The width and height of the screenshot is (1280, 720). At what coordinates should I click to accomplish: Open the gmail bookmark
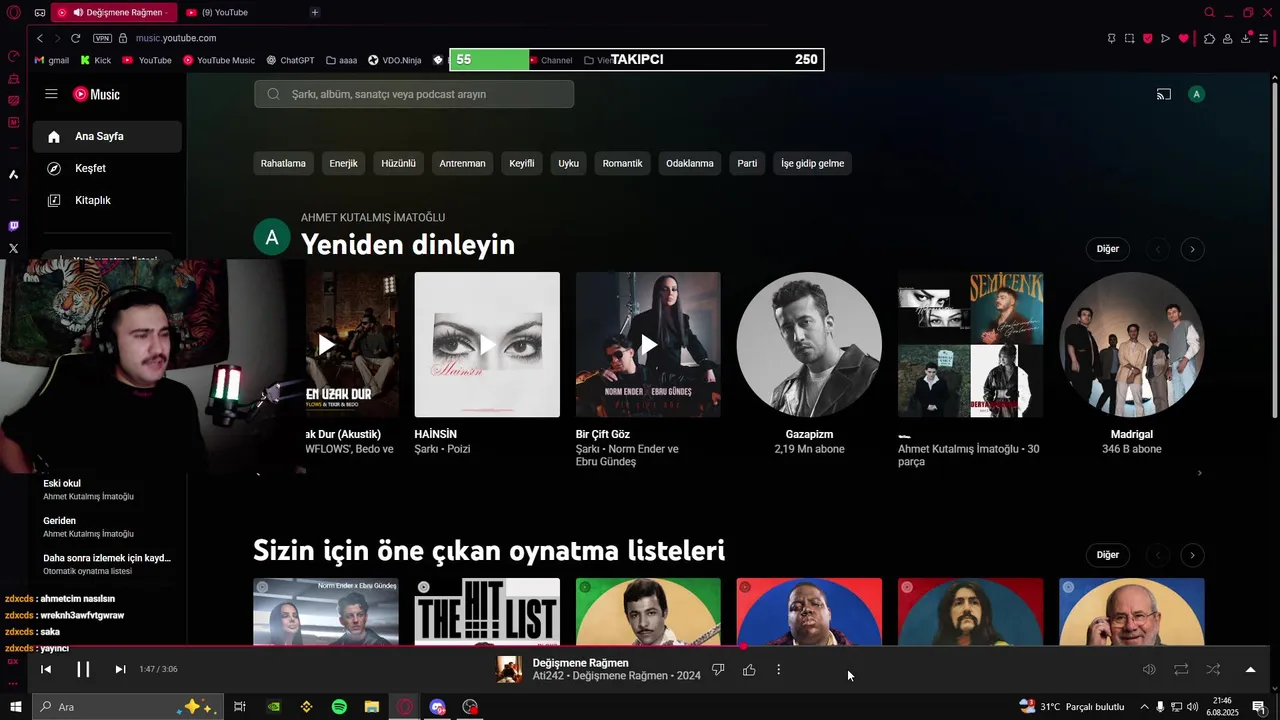[x=52, y=60]
